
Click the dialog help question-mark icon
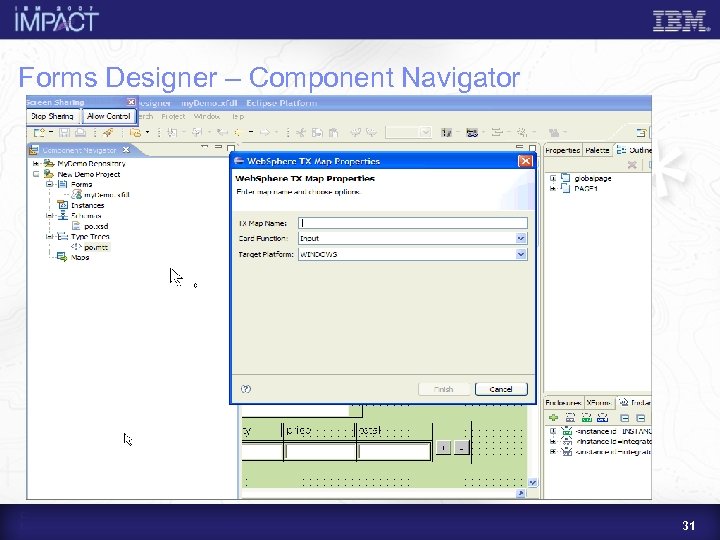(x=246, y=389)
